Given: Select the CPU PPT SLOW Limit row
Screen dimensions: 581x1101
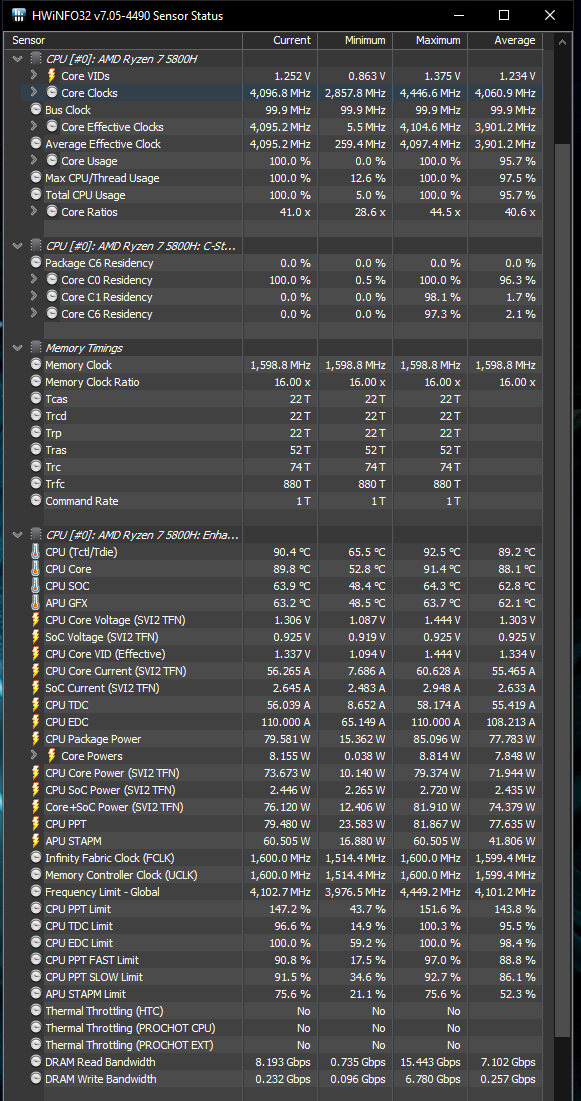Looking at the screenshot, I should coord(274,977).
